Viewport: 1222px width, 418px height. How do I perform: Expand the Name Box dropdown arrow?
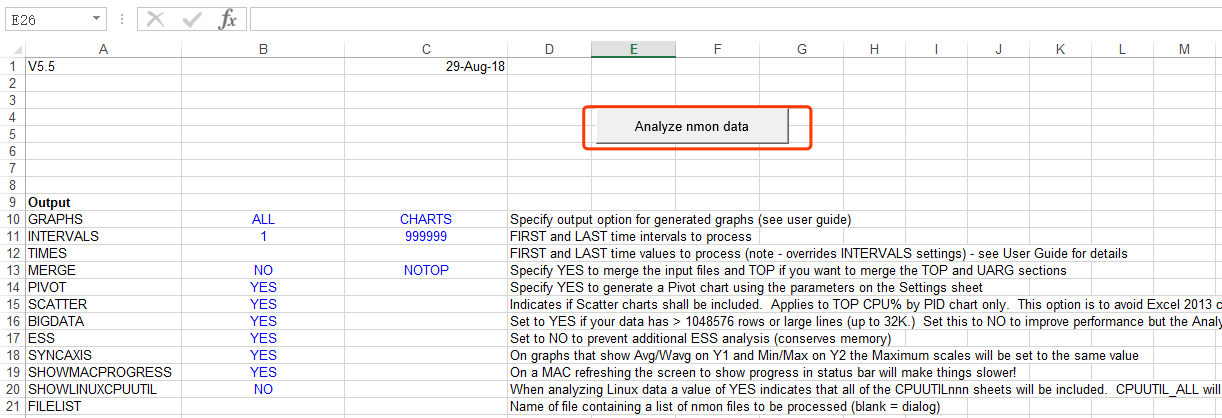96,19
